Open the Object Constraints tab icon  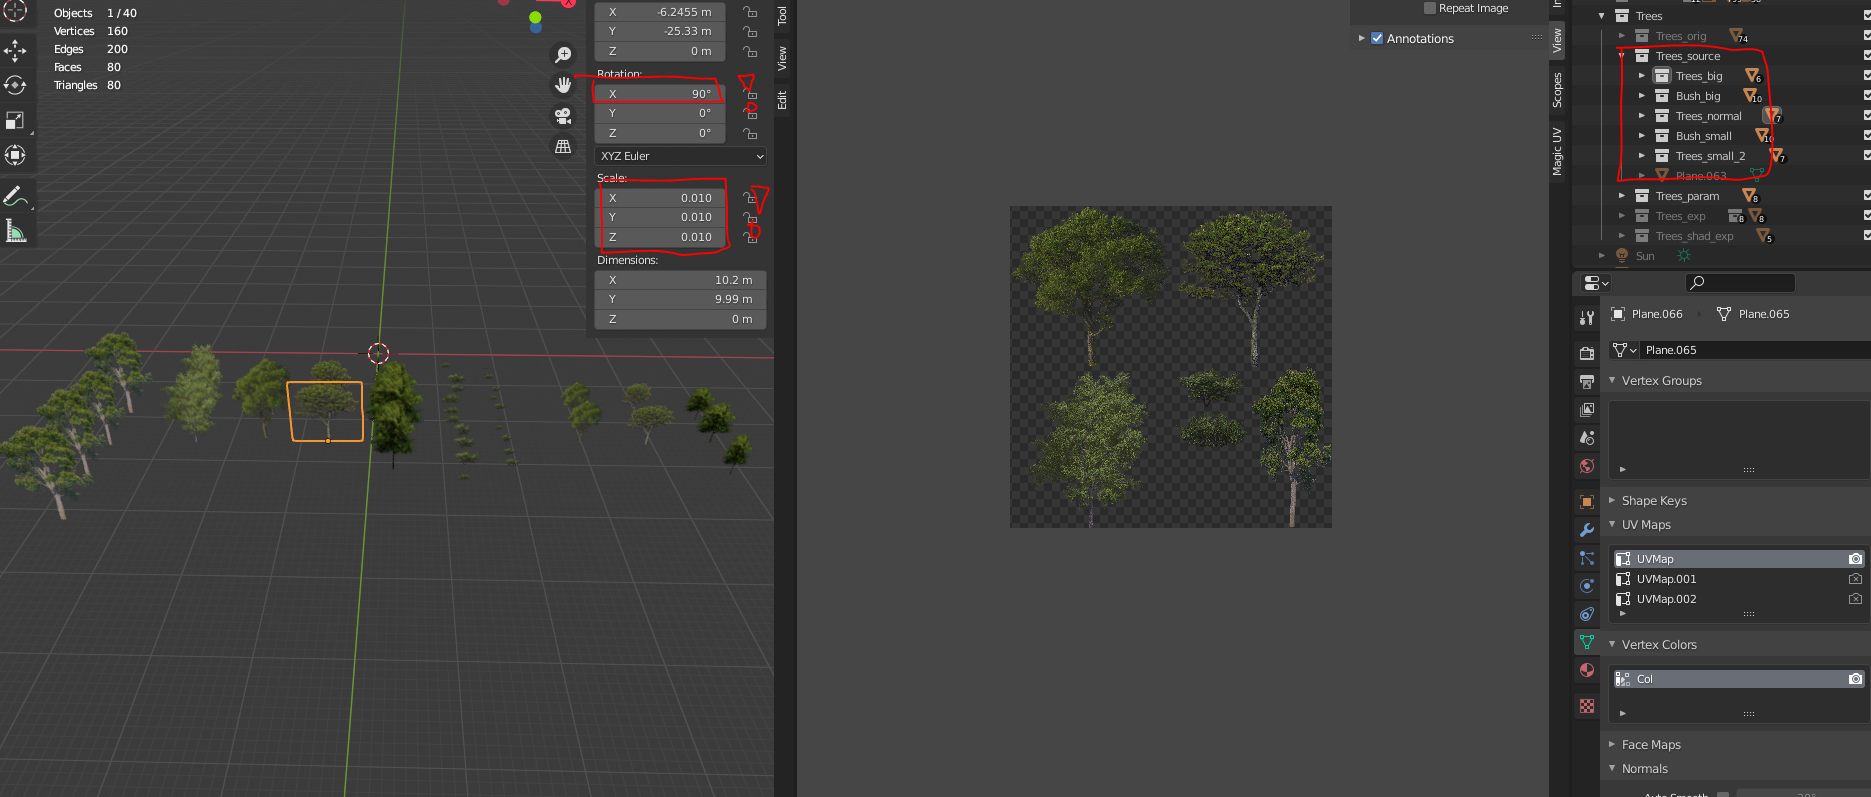[x=1587, y=614]
